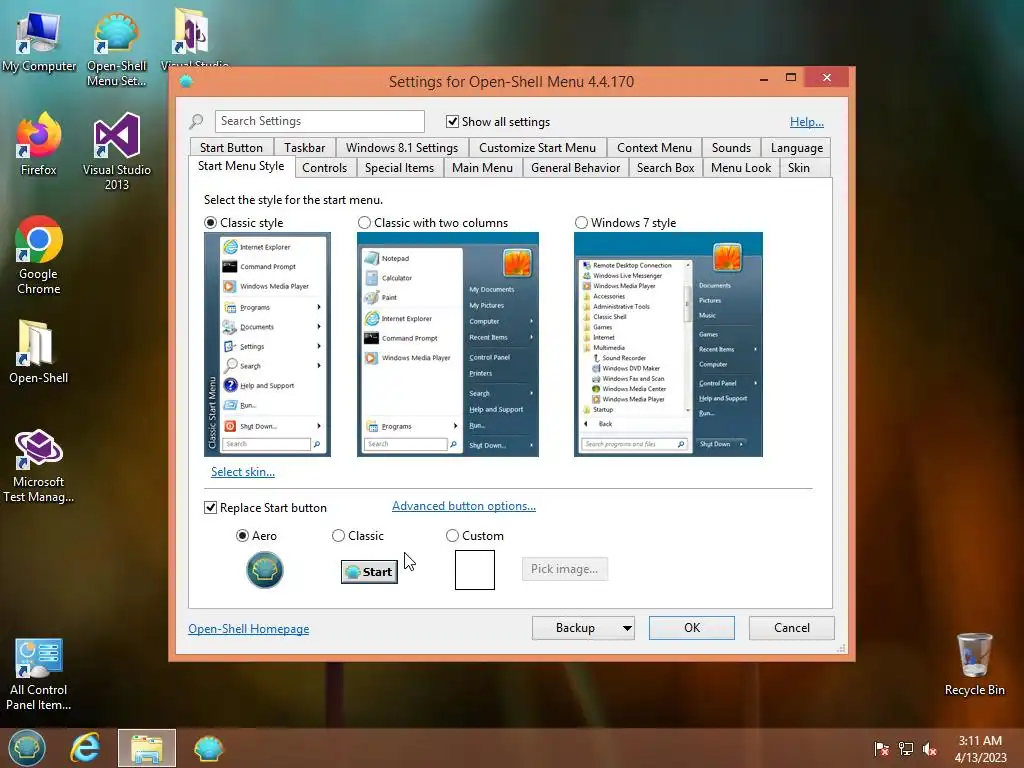Select the Google Chrome desktop icon
The height and width of the screenshot is (768, 1024).
pos(39,255)
